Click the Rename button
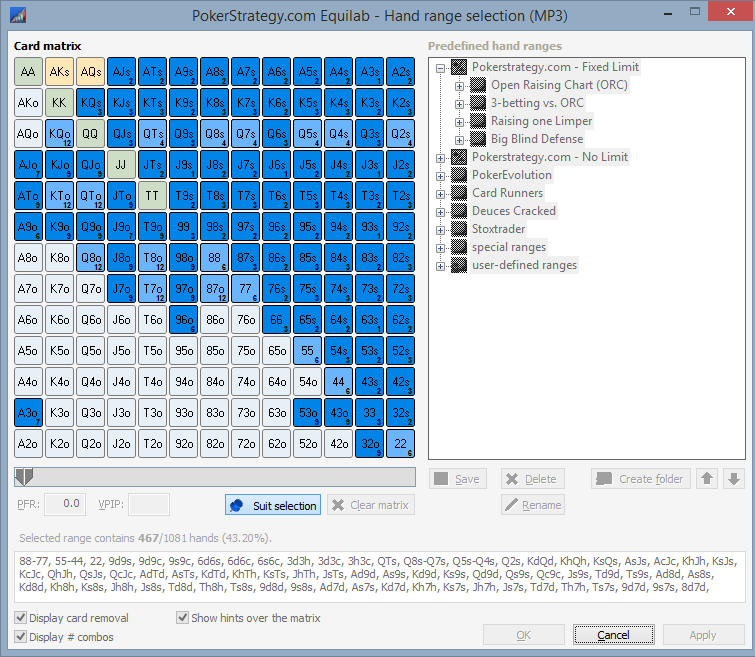Image resolution: width=755 pixels, height=657 pixels. click(533, 505)
